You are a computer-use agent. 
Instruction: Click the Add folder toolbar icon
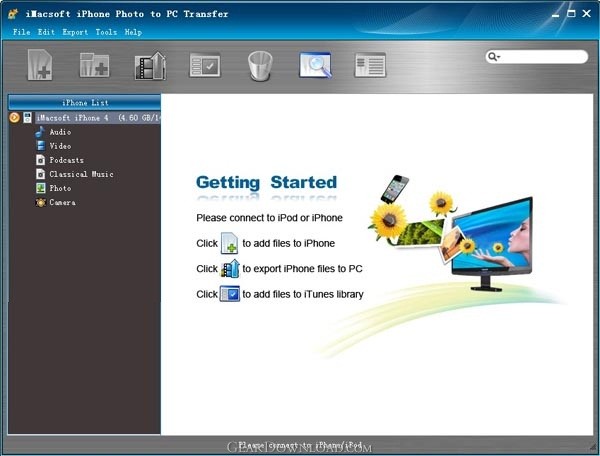click(x=94, y=65)
